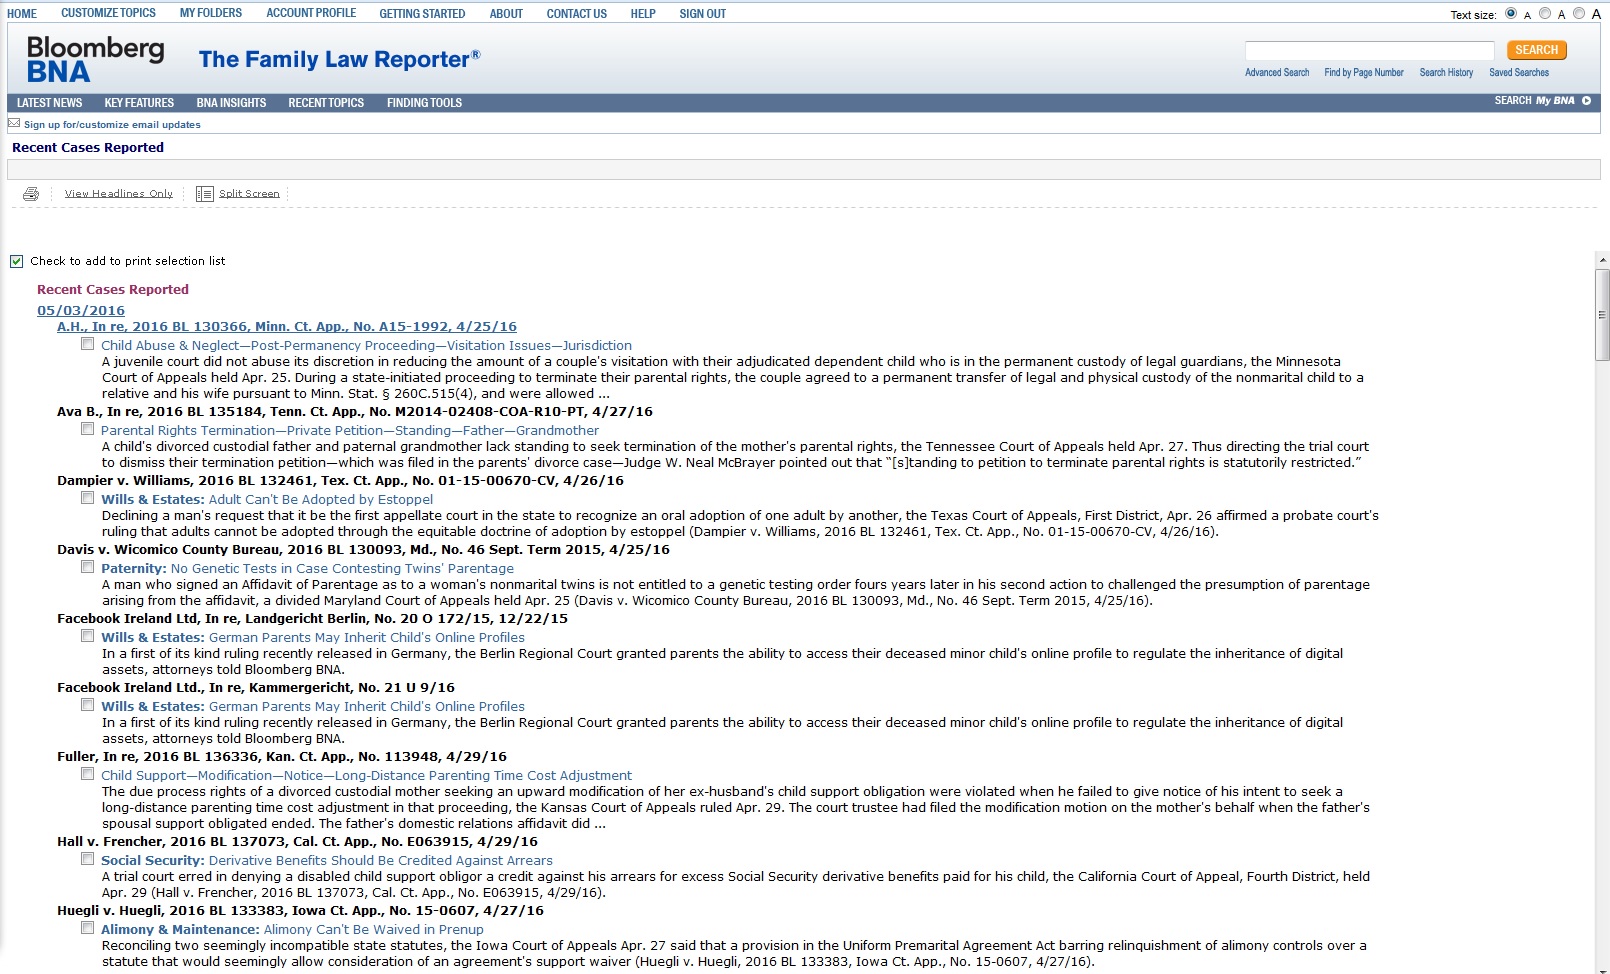The width and height of the screenshot is (1610, 974).
Task: Open the Latest News menu
Action: coord(49,103)
